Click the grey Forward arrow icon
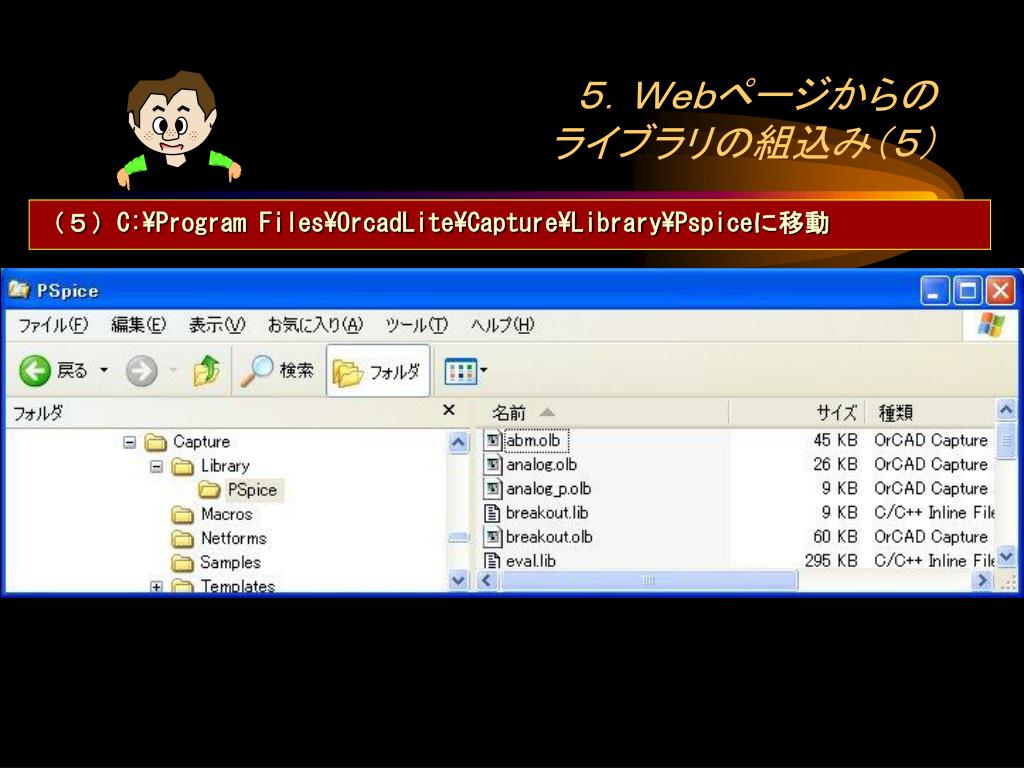The width and height of the screenshot is (1024, 768). (142, 371)
